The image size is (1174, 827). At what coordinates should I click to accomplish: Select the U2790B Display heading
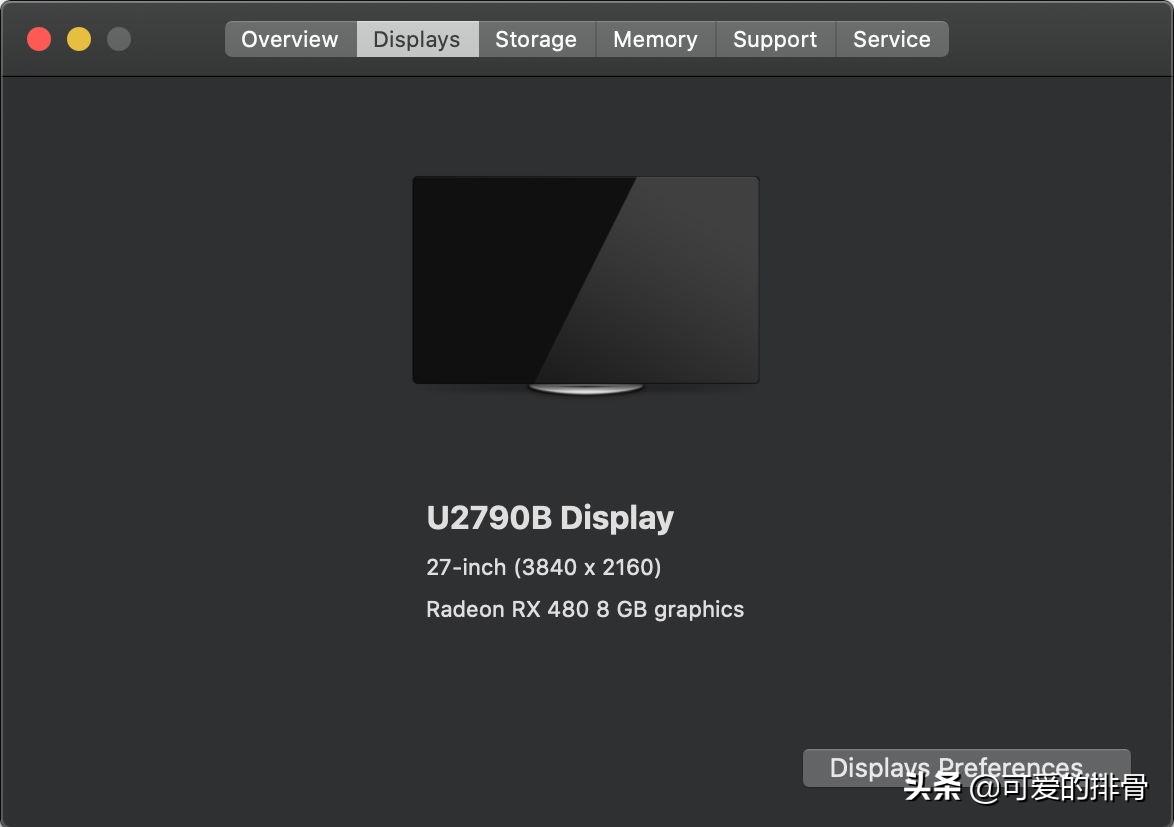pos(550,518)
